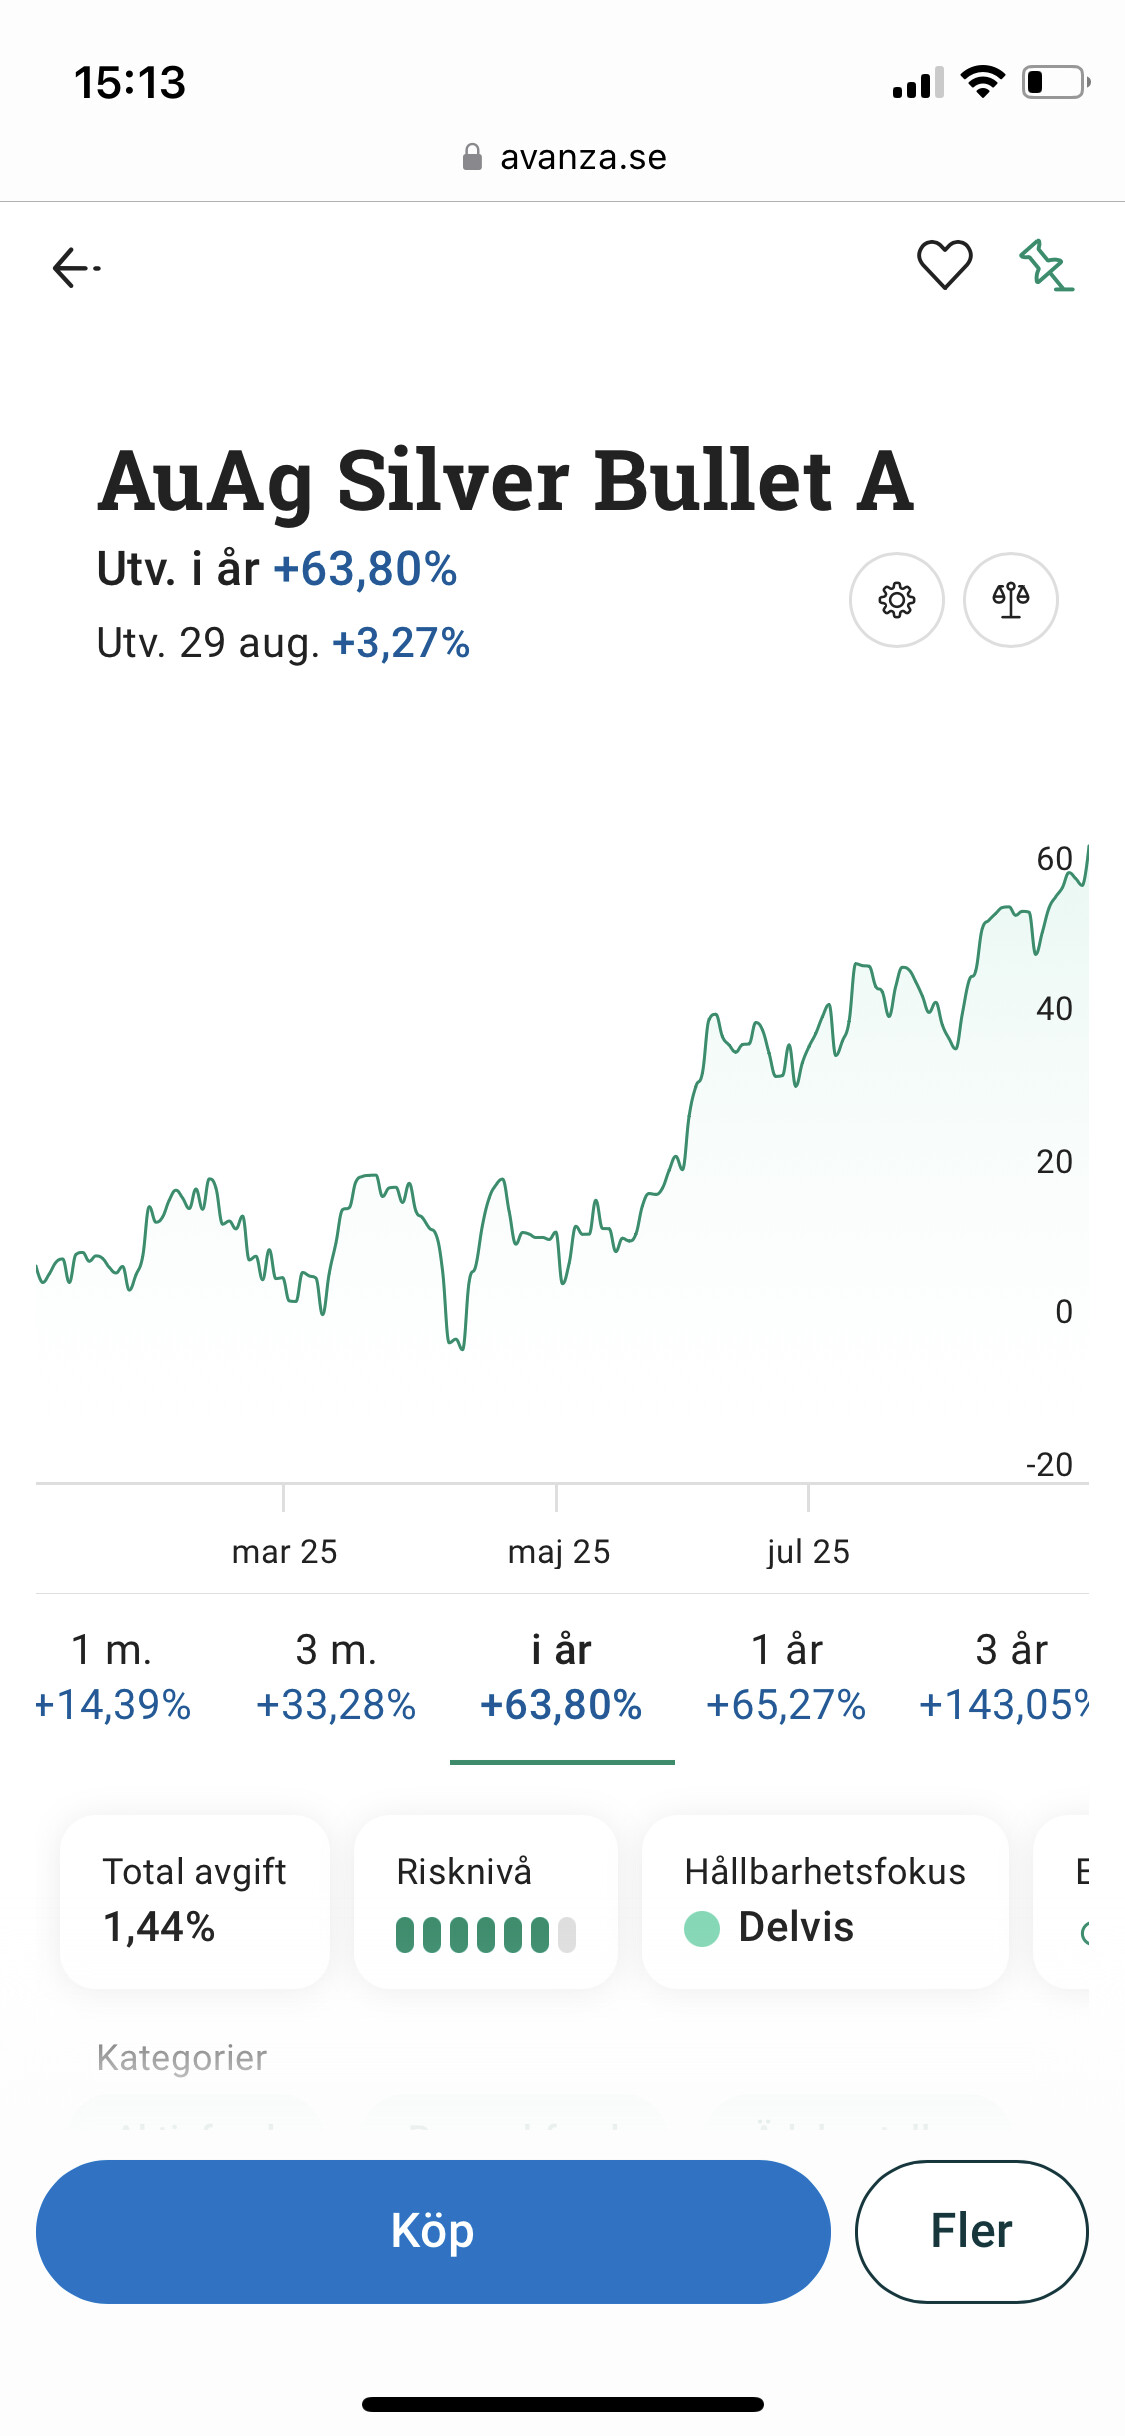Tap the Risknivå level indicator card
This screenshot has height=2436, width=1125.
pos(486,1901)
